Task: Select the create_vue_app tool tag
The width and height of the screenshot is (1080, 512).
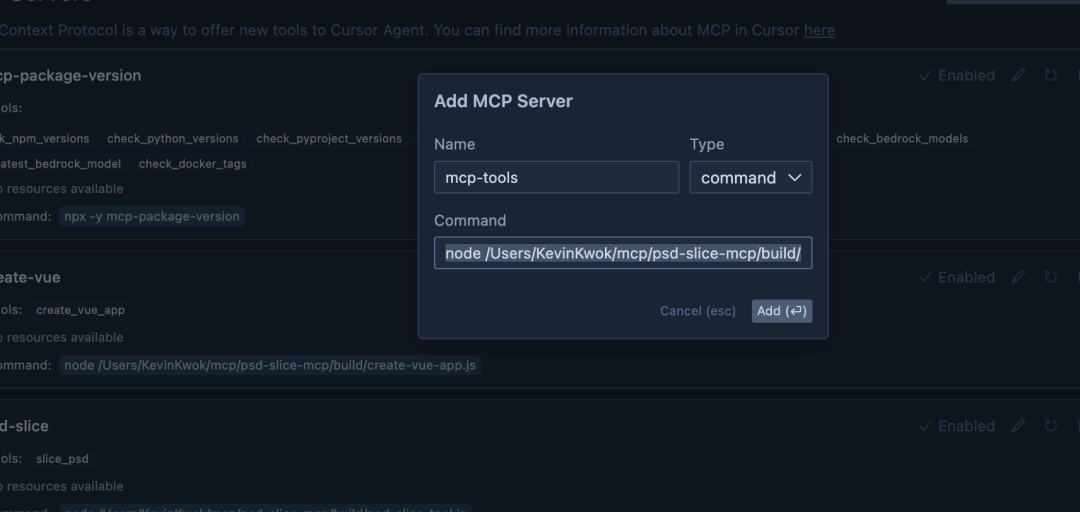Action: pyautogui.click(x=80, y=310)
